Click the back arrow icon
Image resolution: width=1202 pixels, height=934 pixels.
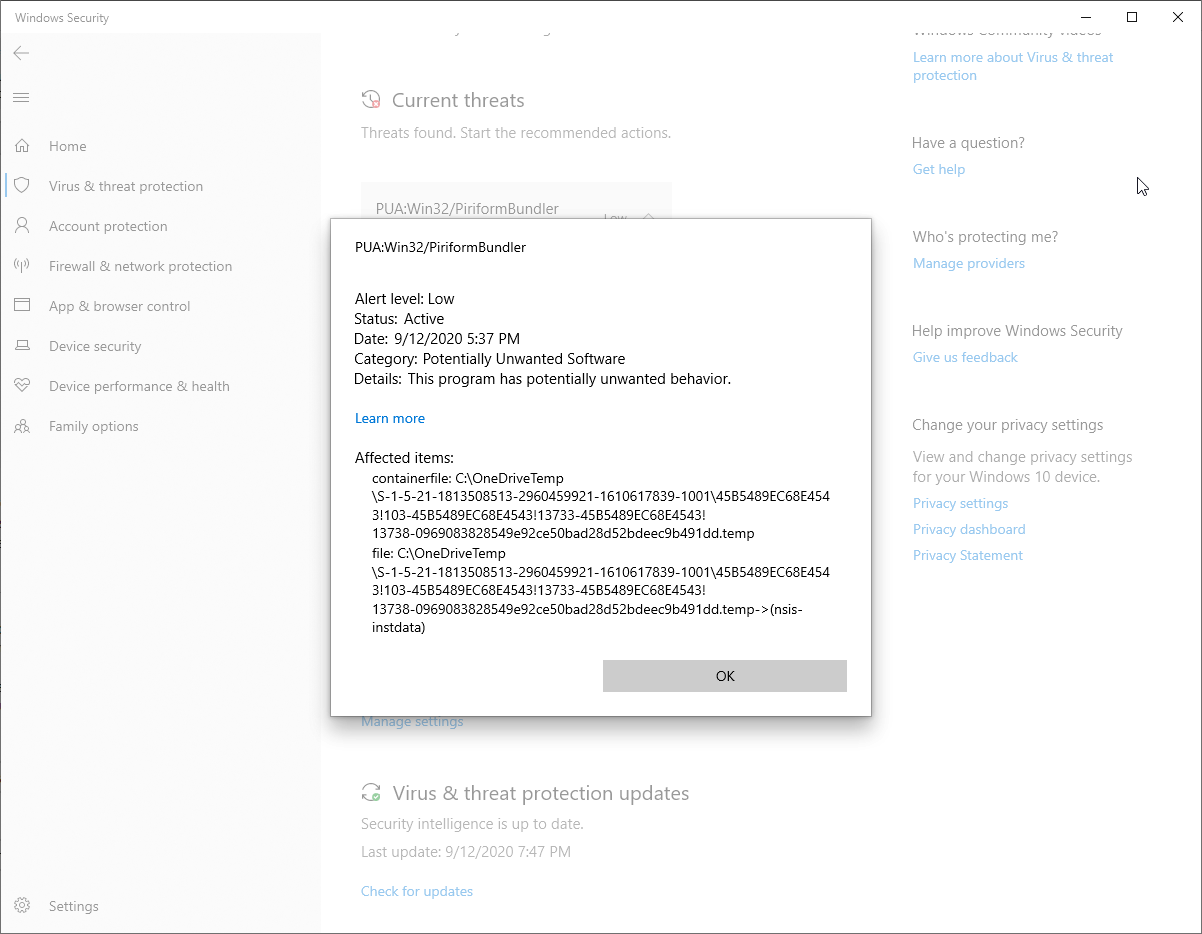21,53
